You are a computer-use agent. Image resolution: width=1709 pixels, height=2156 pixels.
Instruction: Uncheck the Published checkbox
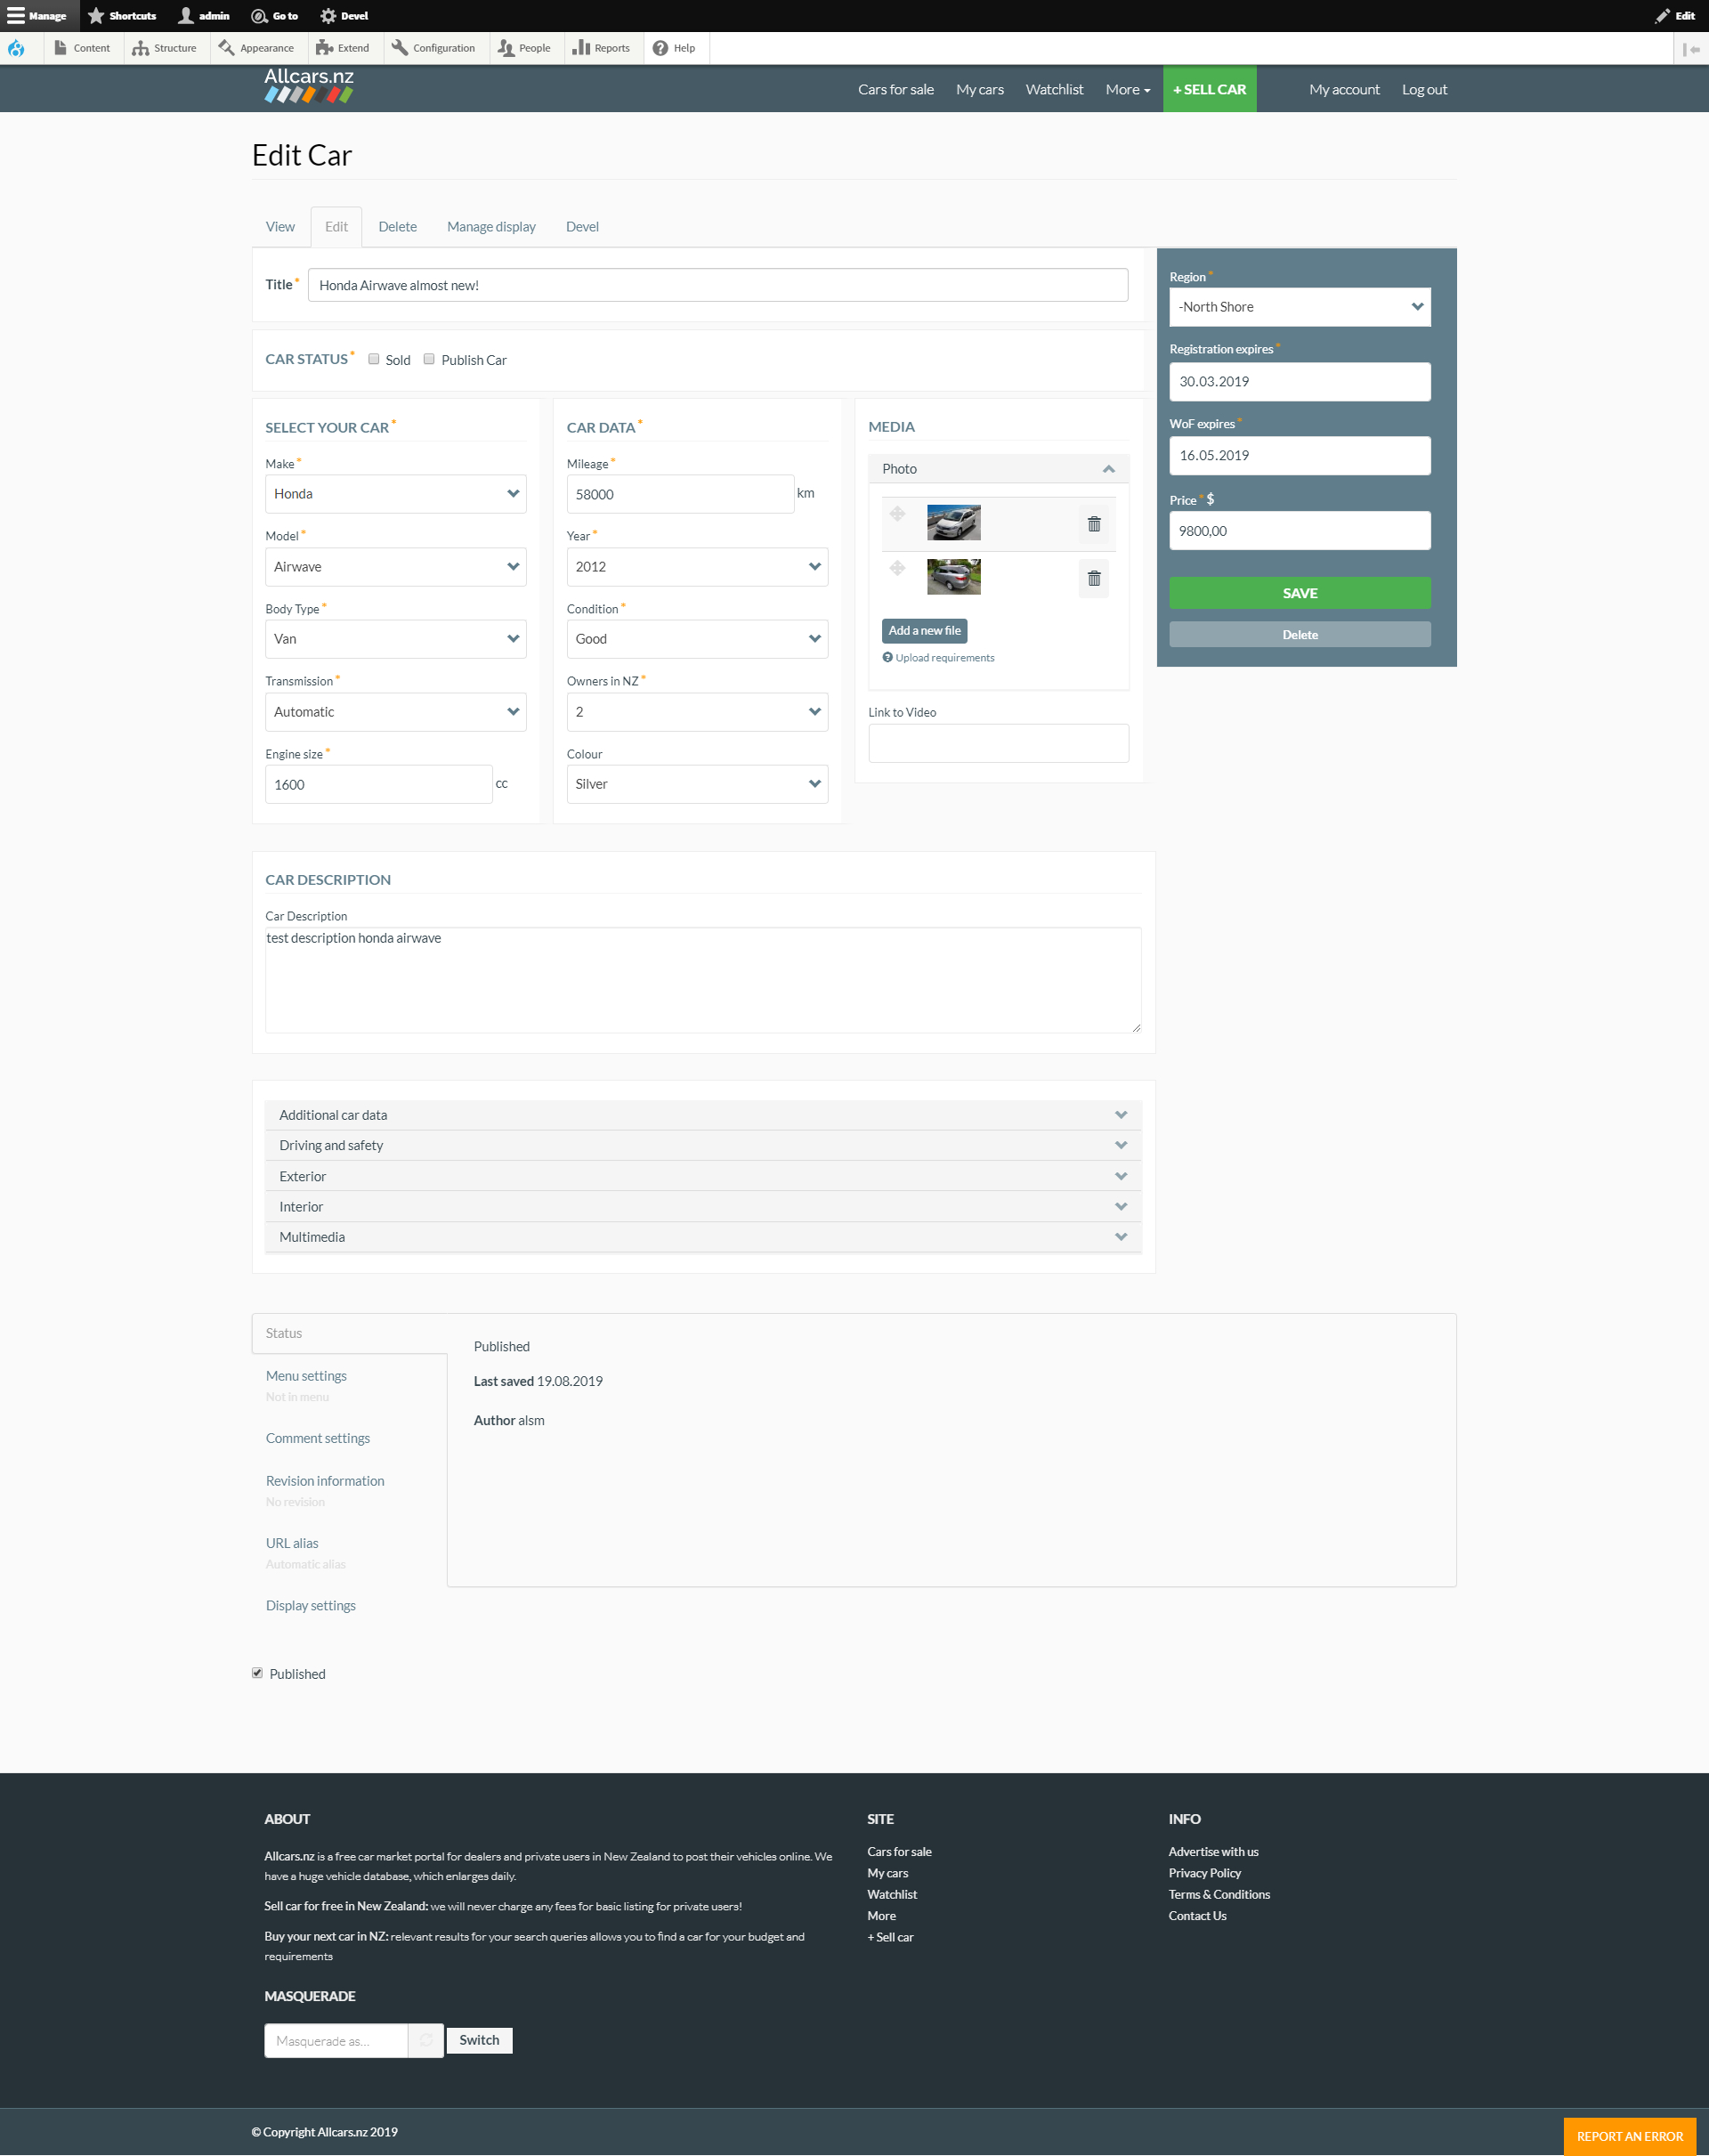pyautogui.click(x=258, y=1673)
